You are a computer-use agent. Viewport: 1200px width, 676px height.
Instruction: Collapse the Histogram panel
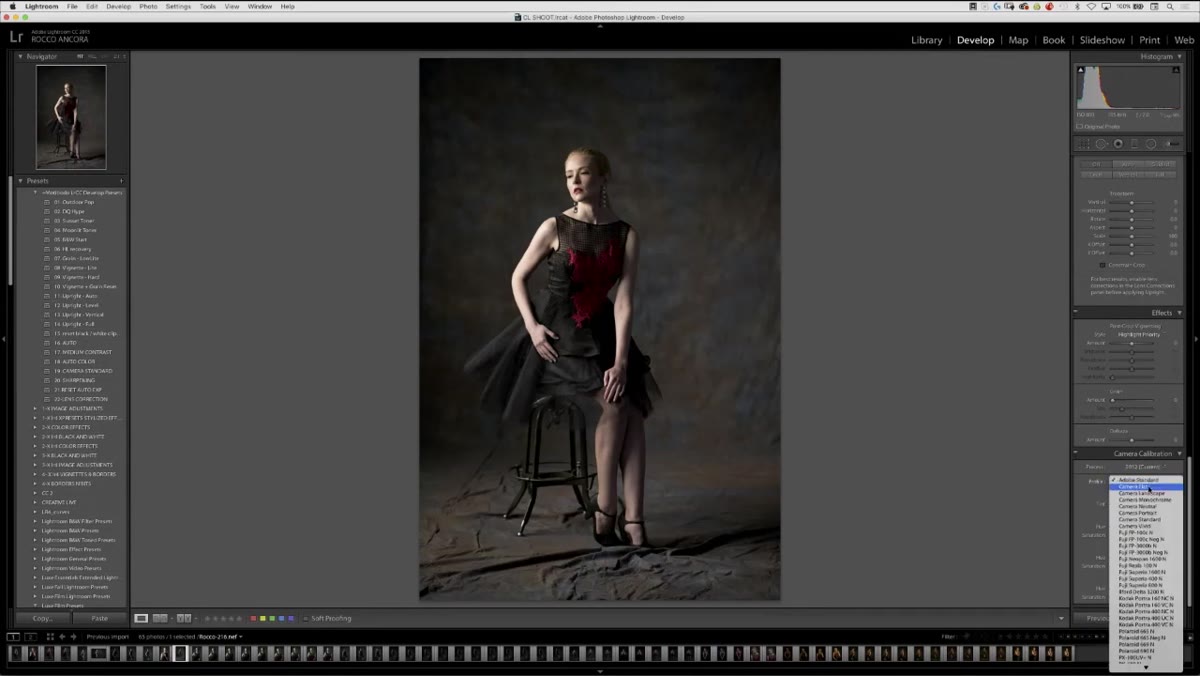[1179, 56]
